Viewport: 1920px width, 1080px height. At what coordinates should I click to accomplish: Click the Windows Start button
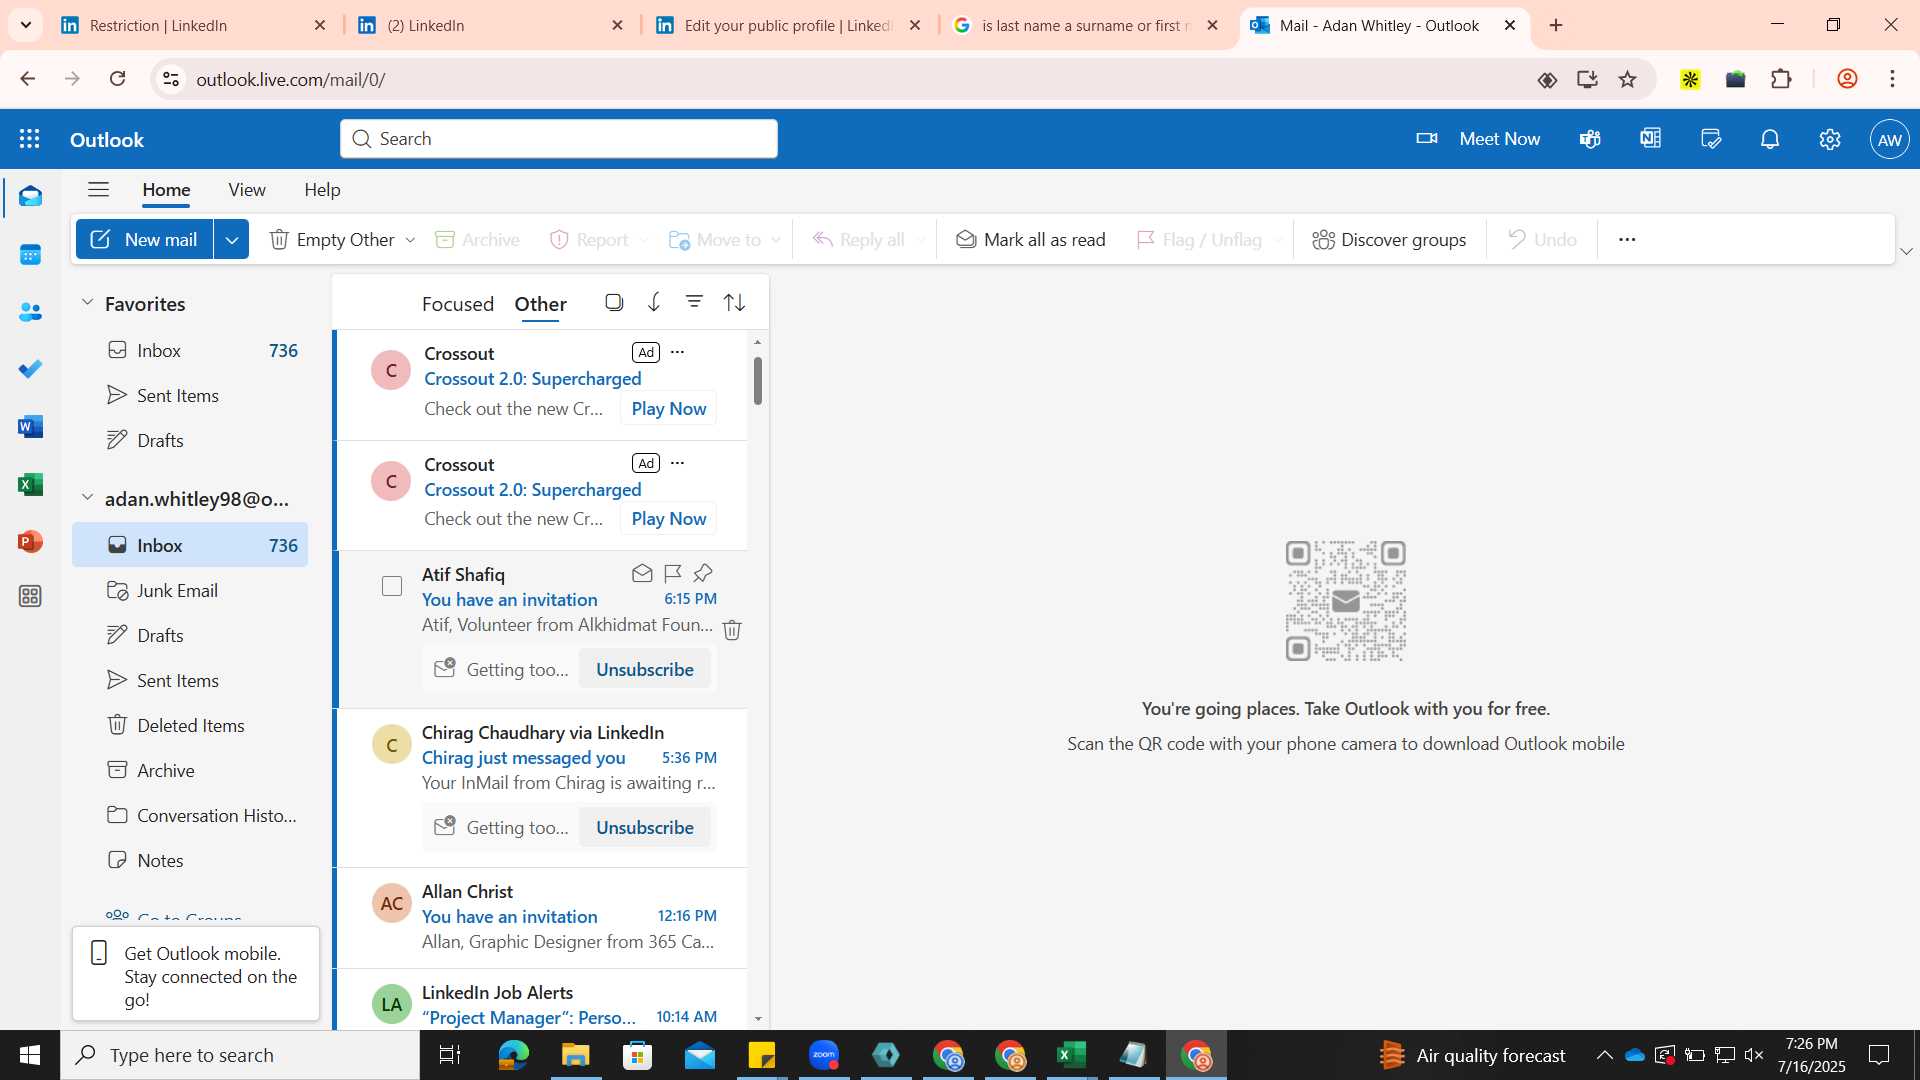[x=30, y=1055]
